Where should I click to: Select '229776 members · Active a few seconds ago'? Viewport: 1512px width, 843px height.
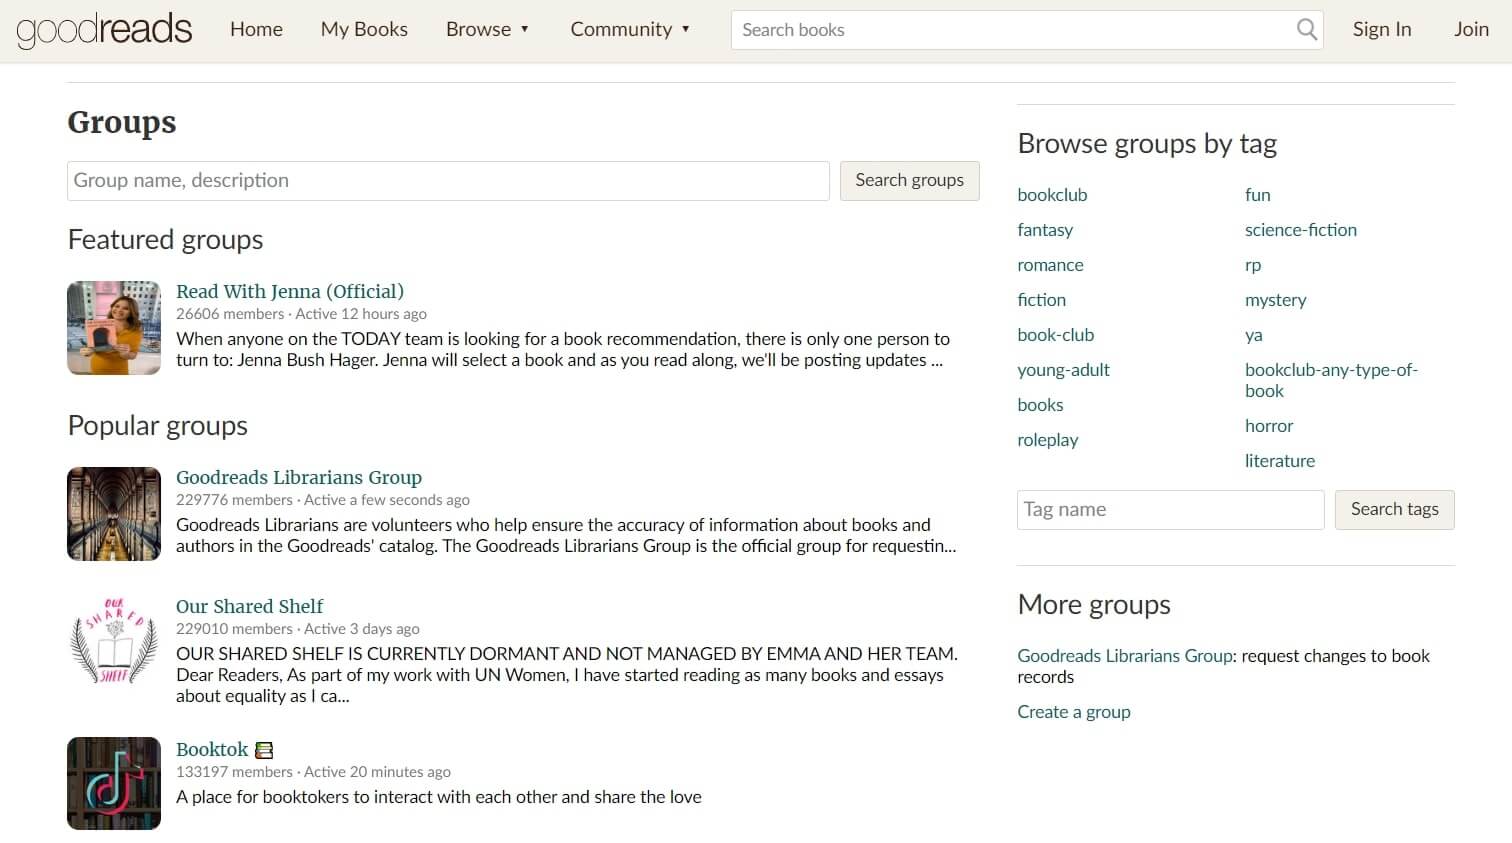pyautogui.click(x=323, y=500)
